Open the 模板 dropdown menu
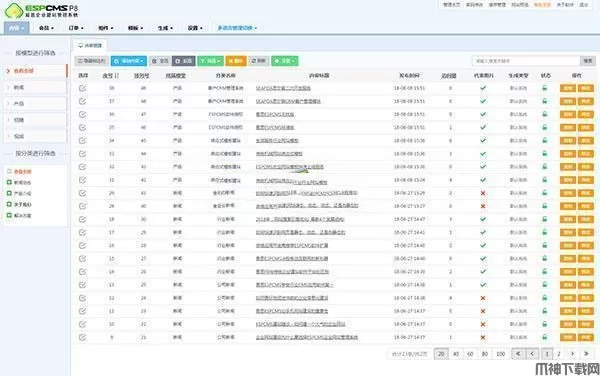 coord(135,28)
